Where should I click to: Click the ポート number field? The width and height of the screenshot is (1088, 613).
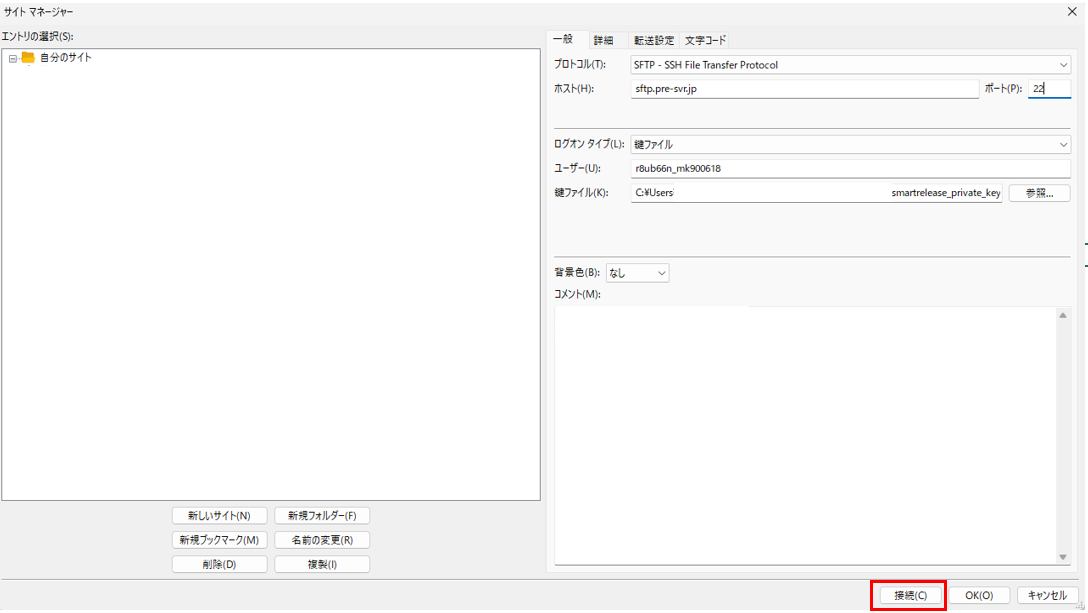(x=1049, y=89)
